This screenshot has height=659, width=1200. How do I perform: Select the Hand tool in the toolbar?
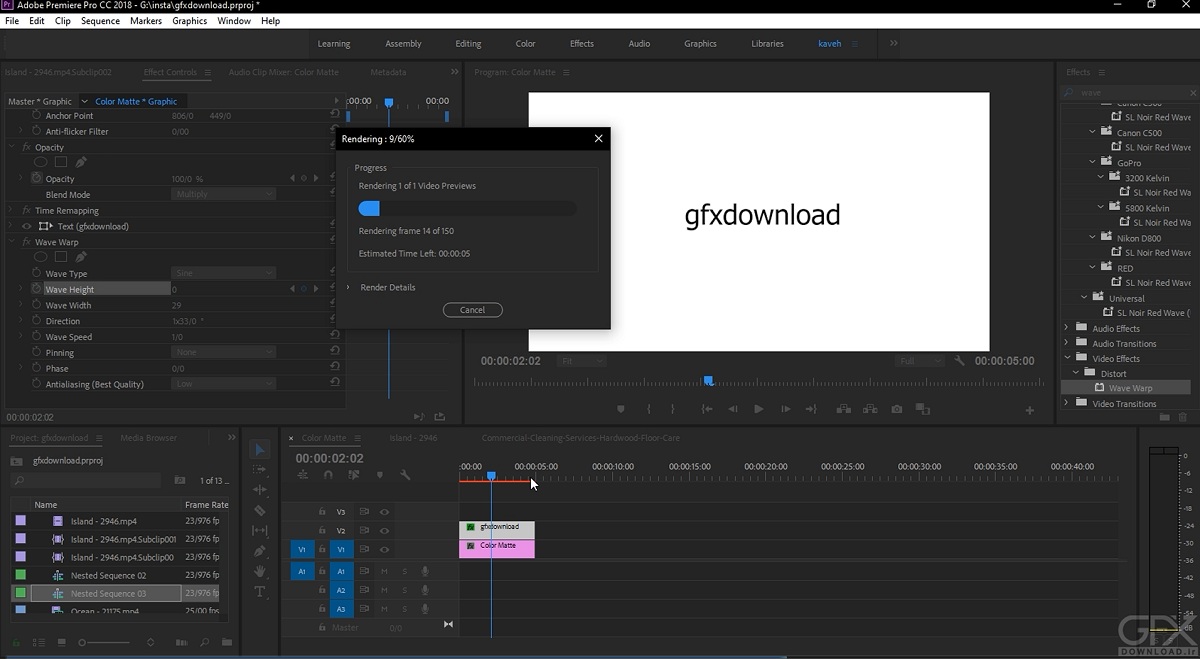point(260,571)
